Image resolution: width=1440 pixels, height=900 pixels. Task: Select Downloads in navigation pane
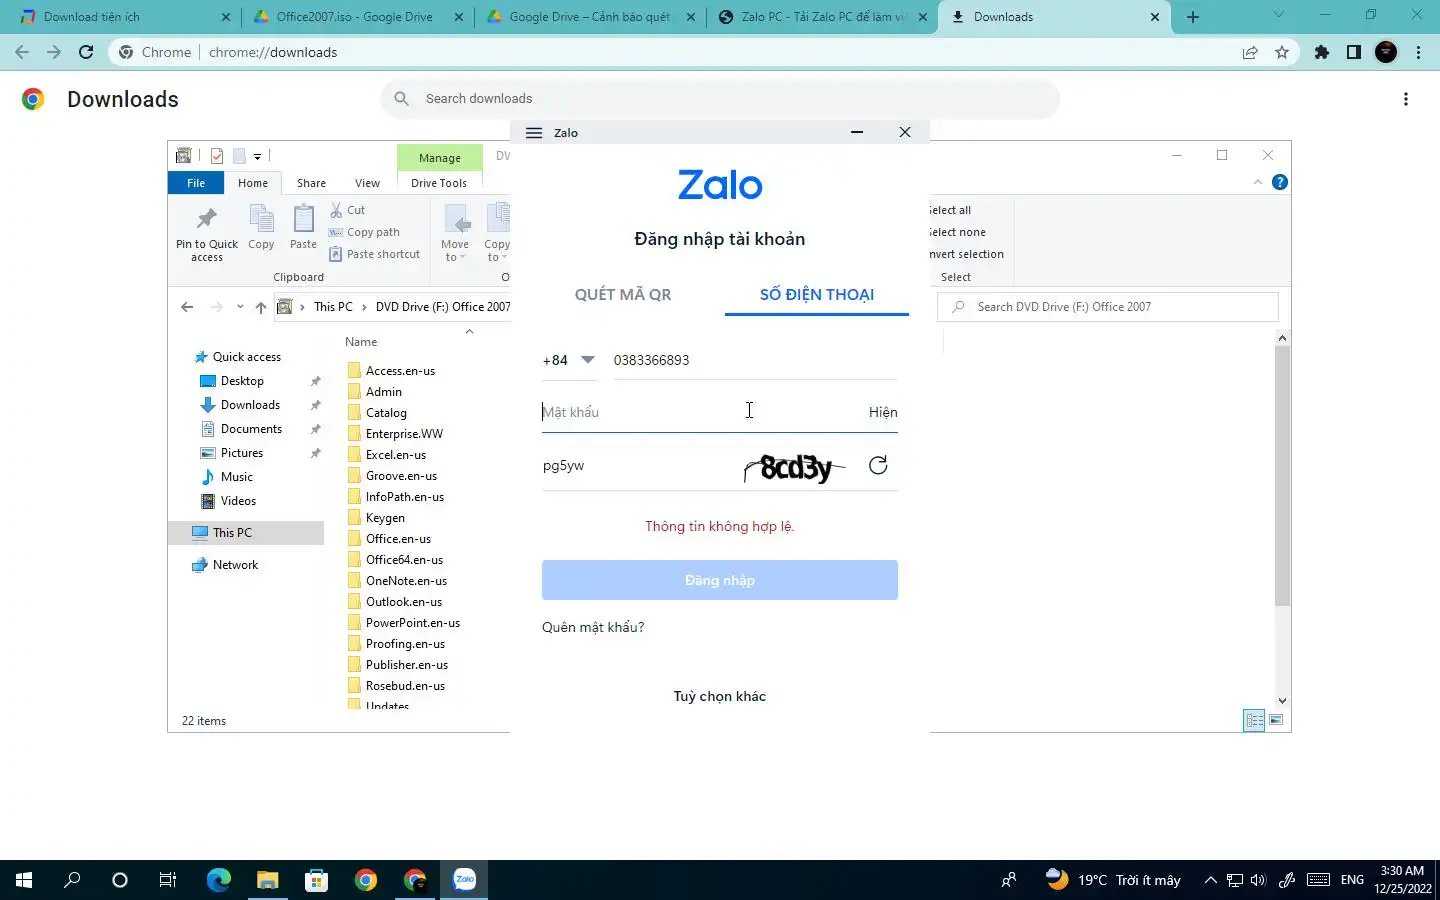250,405
